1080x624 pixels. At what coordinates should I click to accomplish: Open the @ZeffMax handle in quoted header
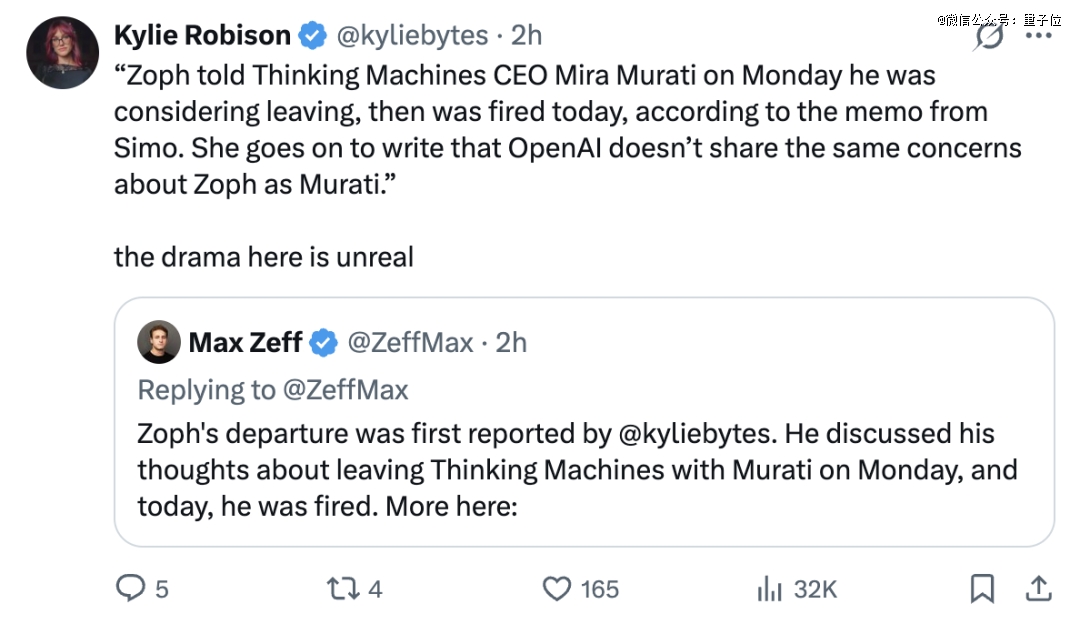pos(410,343)
